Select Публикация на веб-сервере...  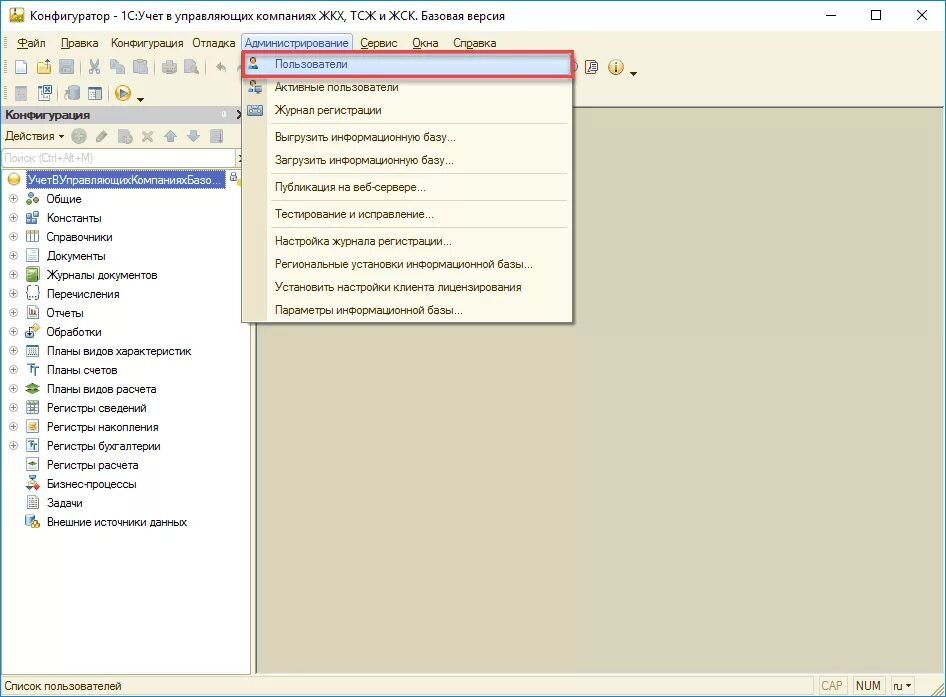pos(407,187)
